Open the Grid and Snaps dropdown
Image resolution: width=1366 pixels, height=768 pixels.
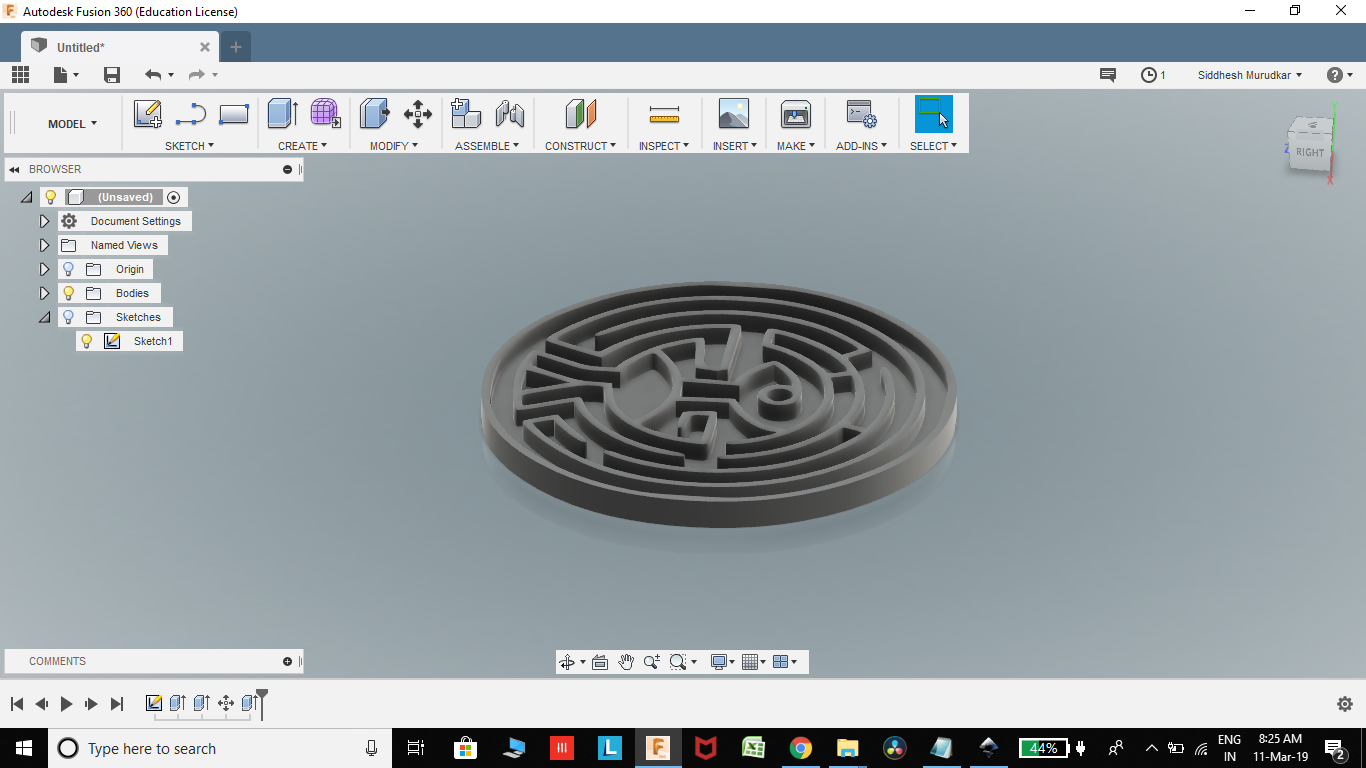click(x=754, y=662)
